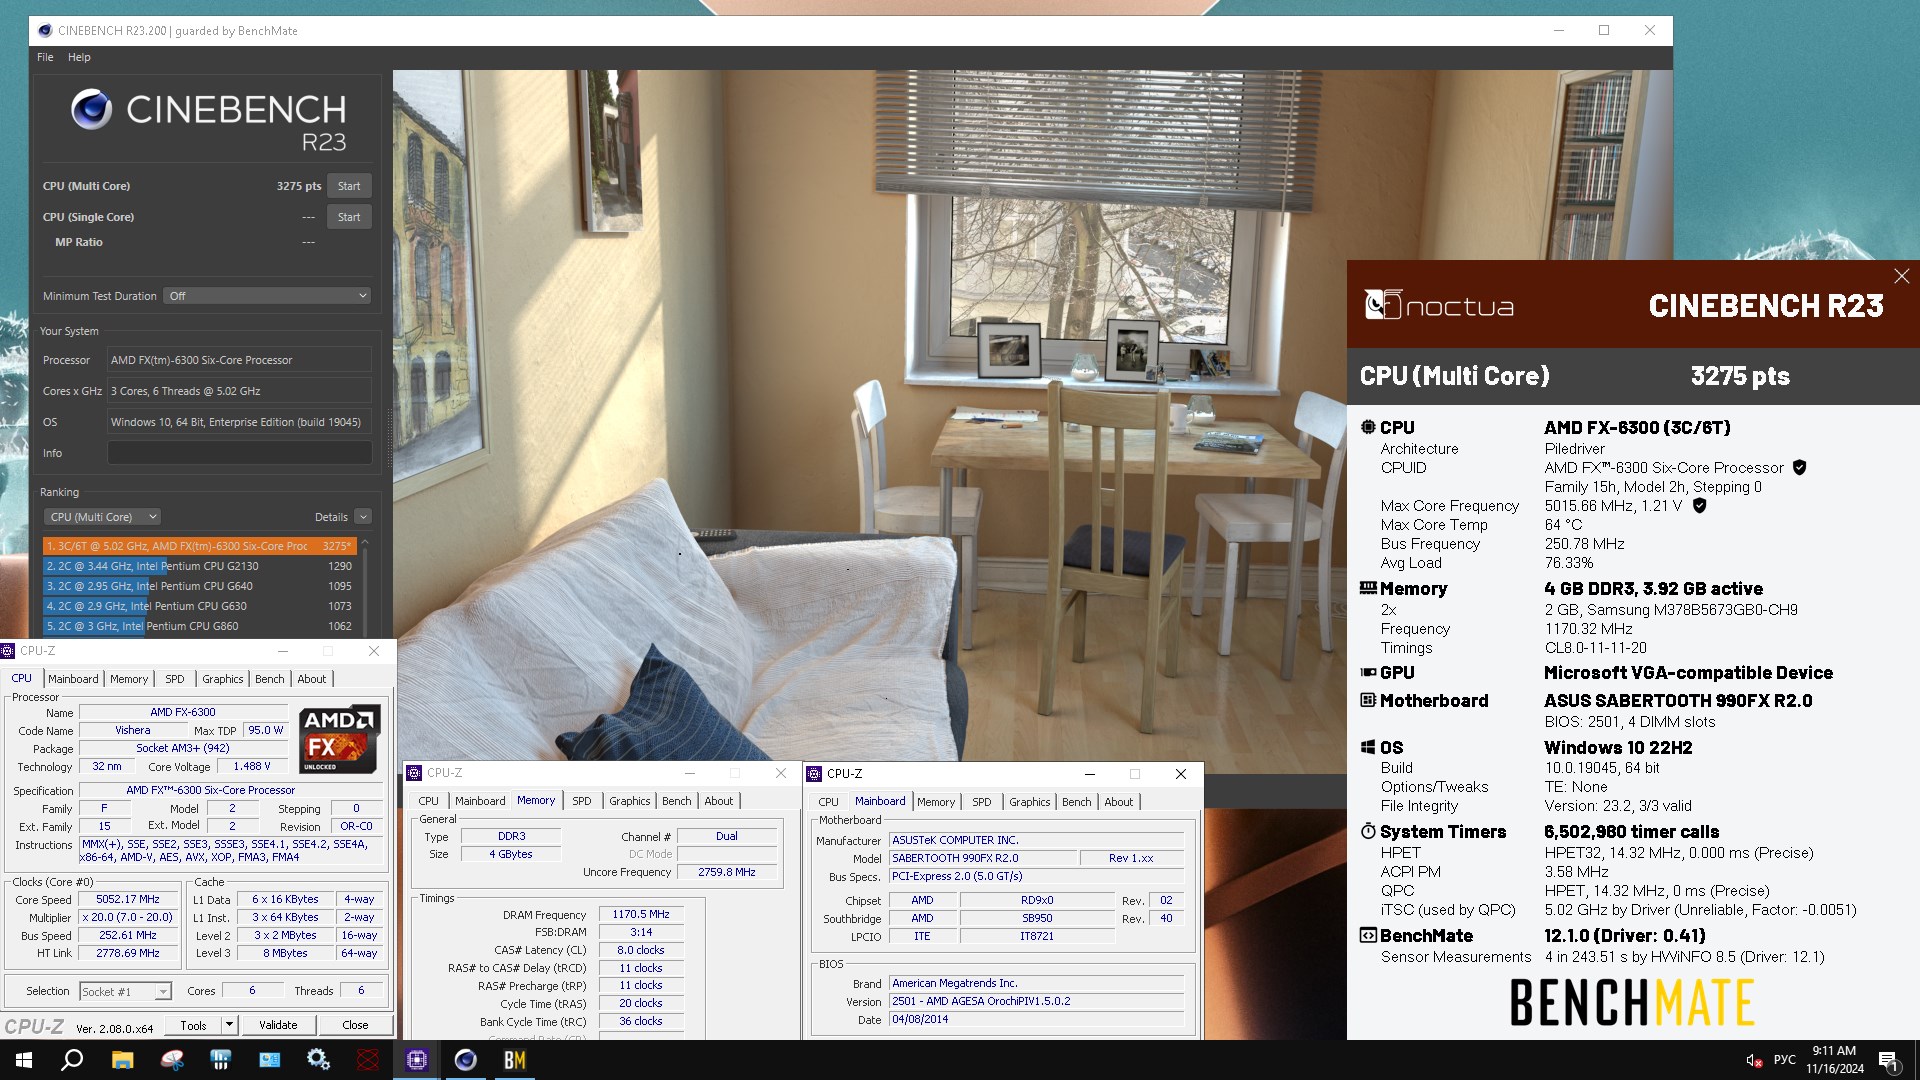Click the System Timers clock icon

(x=1368, y=832)
